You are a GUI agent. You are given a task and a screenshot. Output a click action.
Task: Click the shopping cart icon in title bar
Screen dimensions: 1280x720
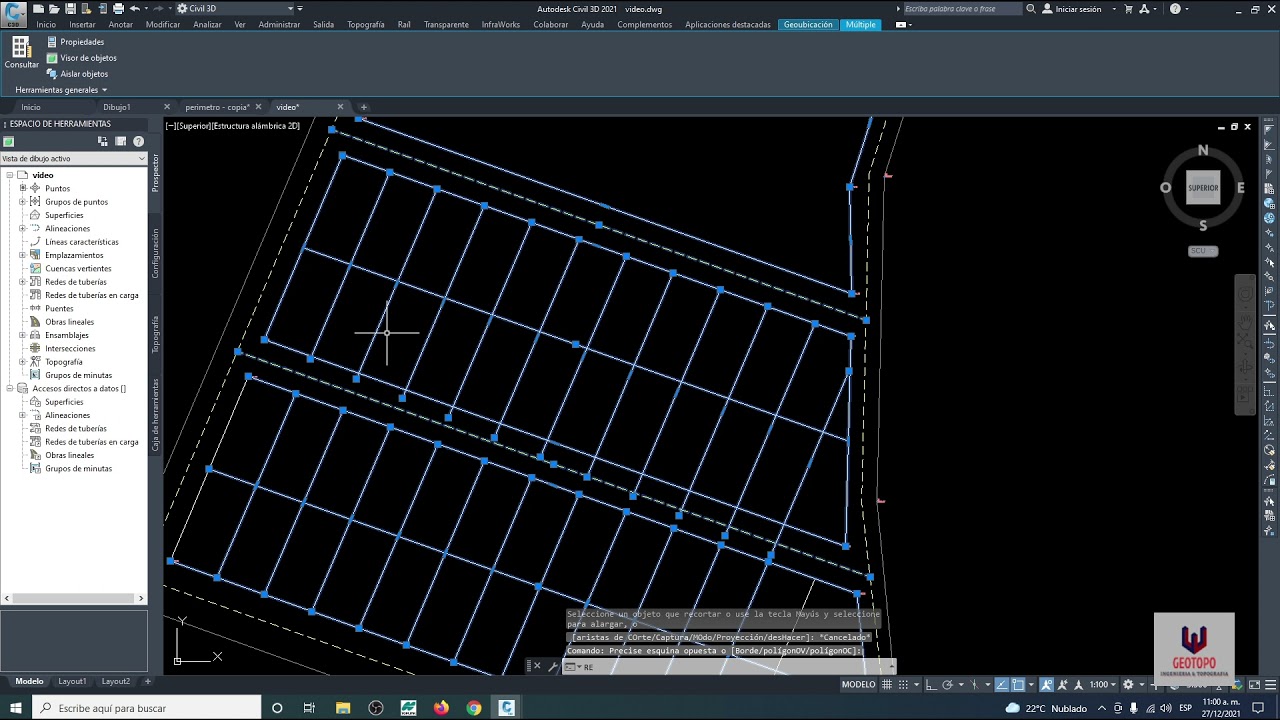[x=1128, y=9]
